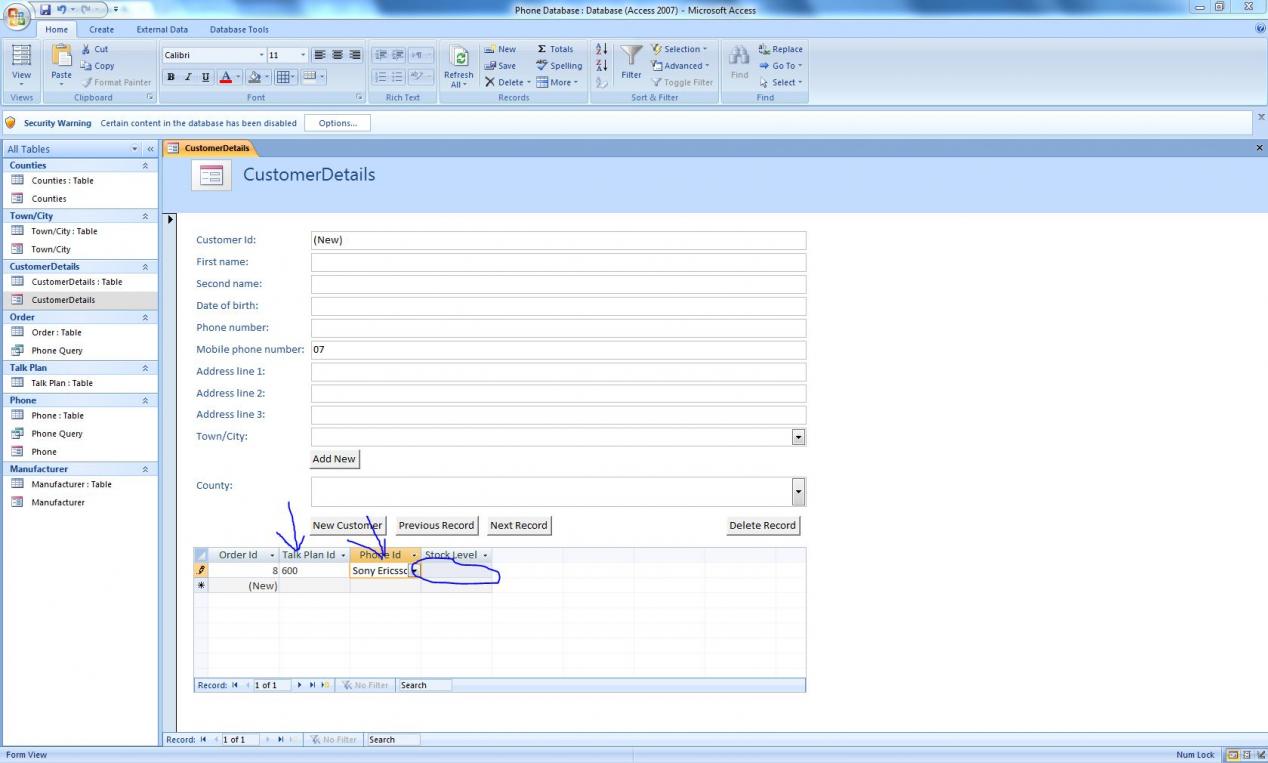Open the All Tables navigation dropdown
Image resolution: width=1268 pixels, height=763 pixels.
coord(136,149)
